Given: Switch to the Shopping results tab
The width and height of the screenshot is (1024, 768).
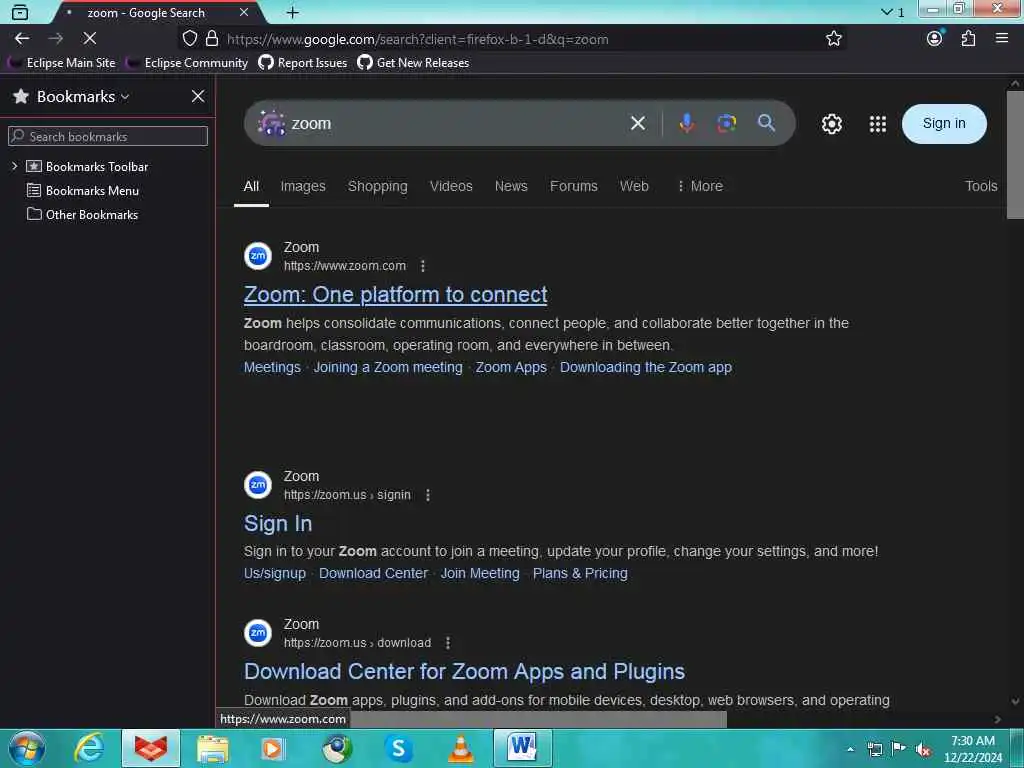Looking at the screenshot, I should (x=377, y=186).
